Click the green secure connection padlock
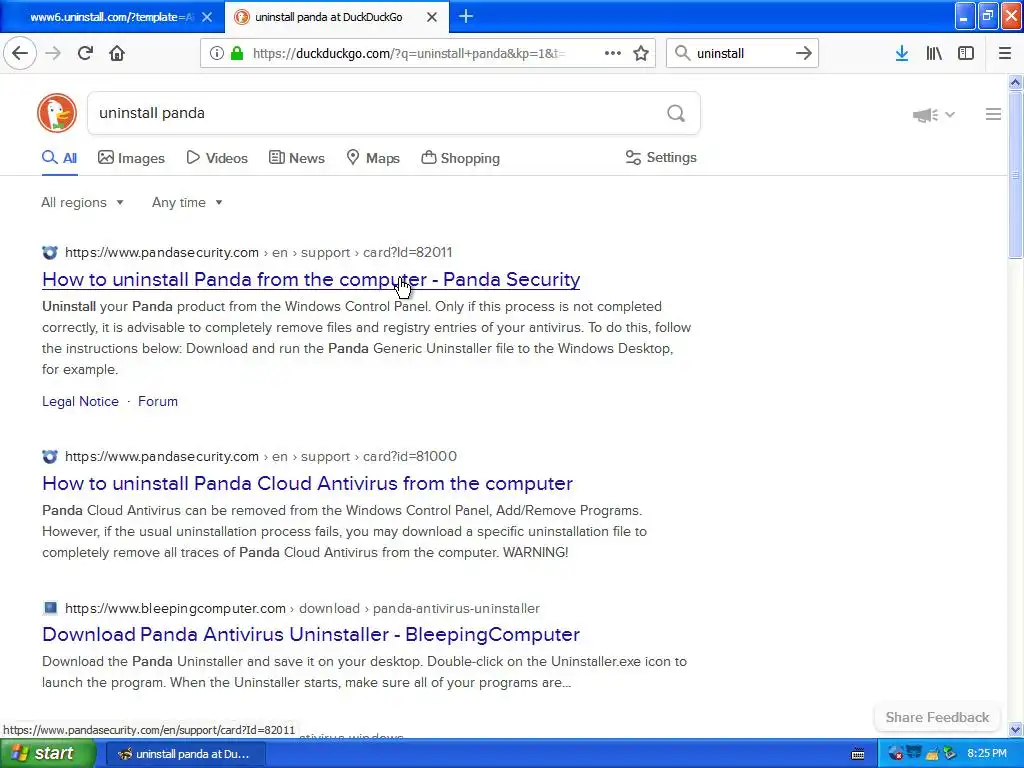Viewport: 1024px width, 768px height. (237, 53)
